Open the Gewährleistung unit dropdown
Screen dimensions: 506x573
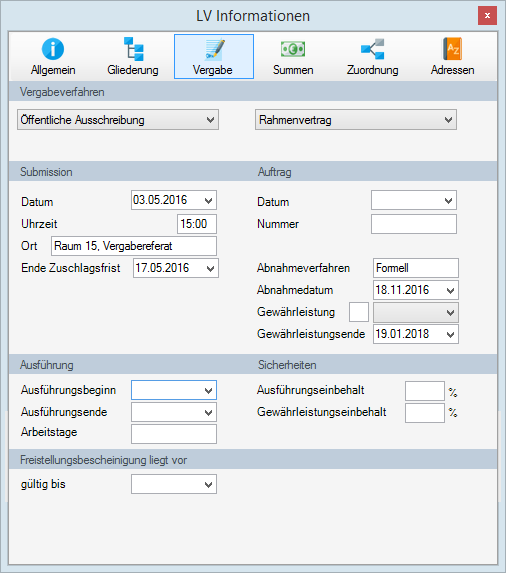point(416,312)
